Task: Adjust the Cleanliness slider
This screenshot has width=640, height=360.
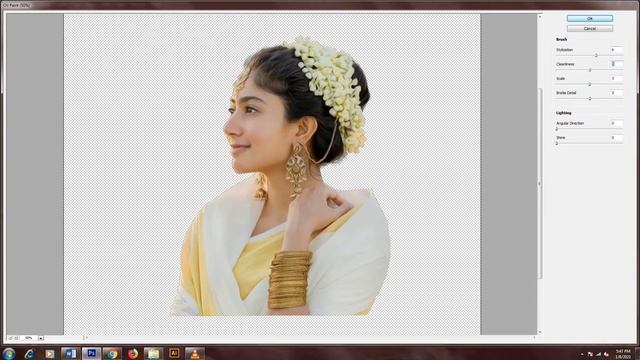Action: point(590,70)
